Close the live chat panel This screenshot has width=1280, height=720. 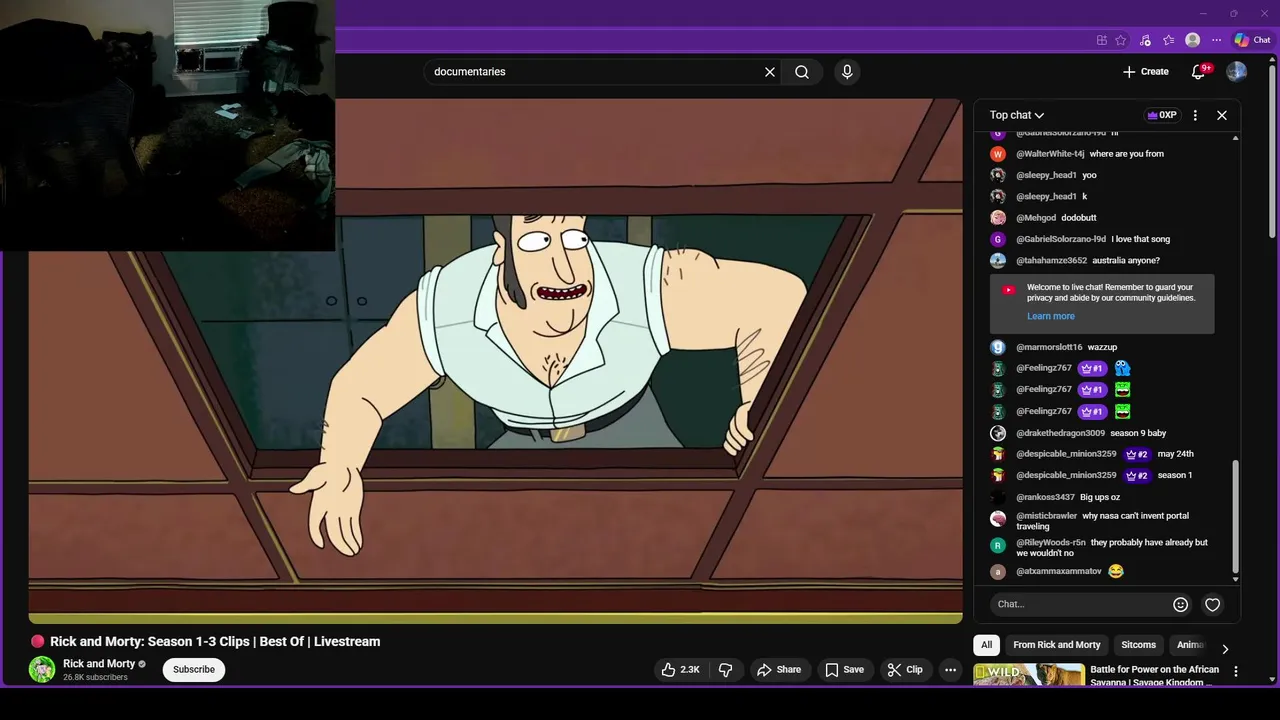[x=1222, y=115]
